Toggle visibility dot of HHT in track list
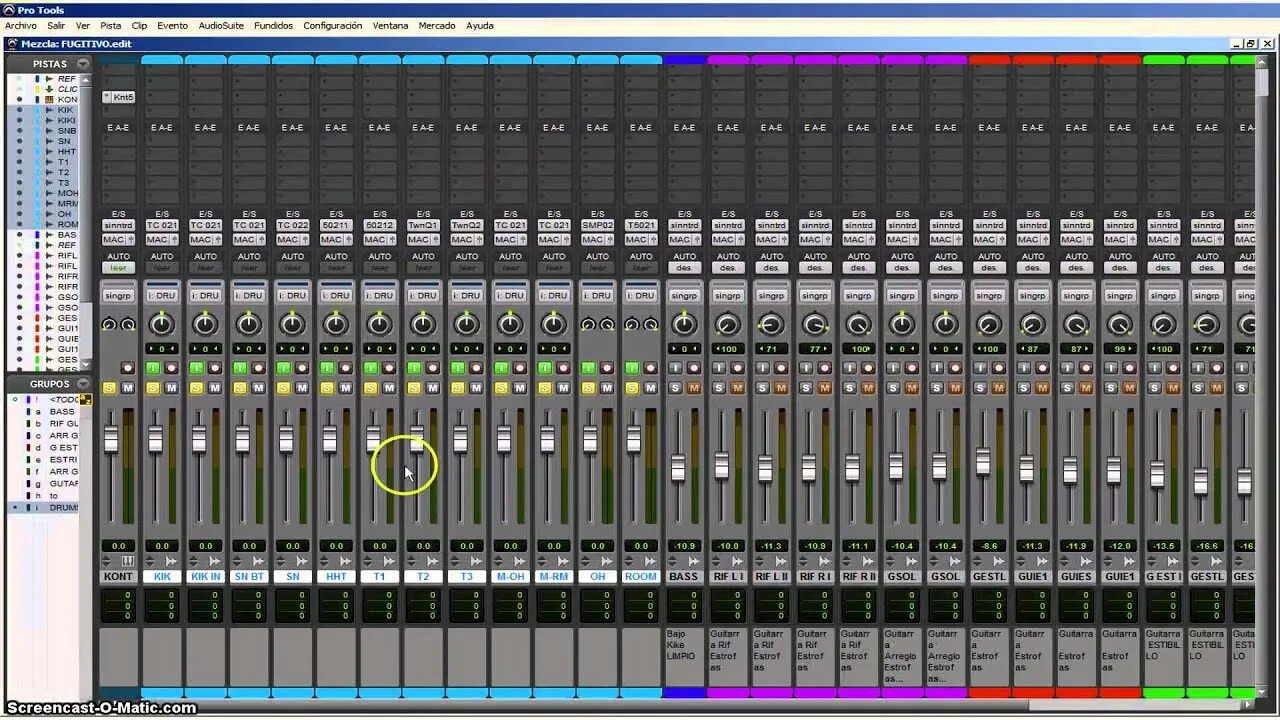 (x=18, y=152)
